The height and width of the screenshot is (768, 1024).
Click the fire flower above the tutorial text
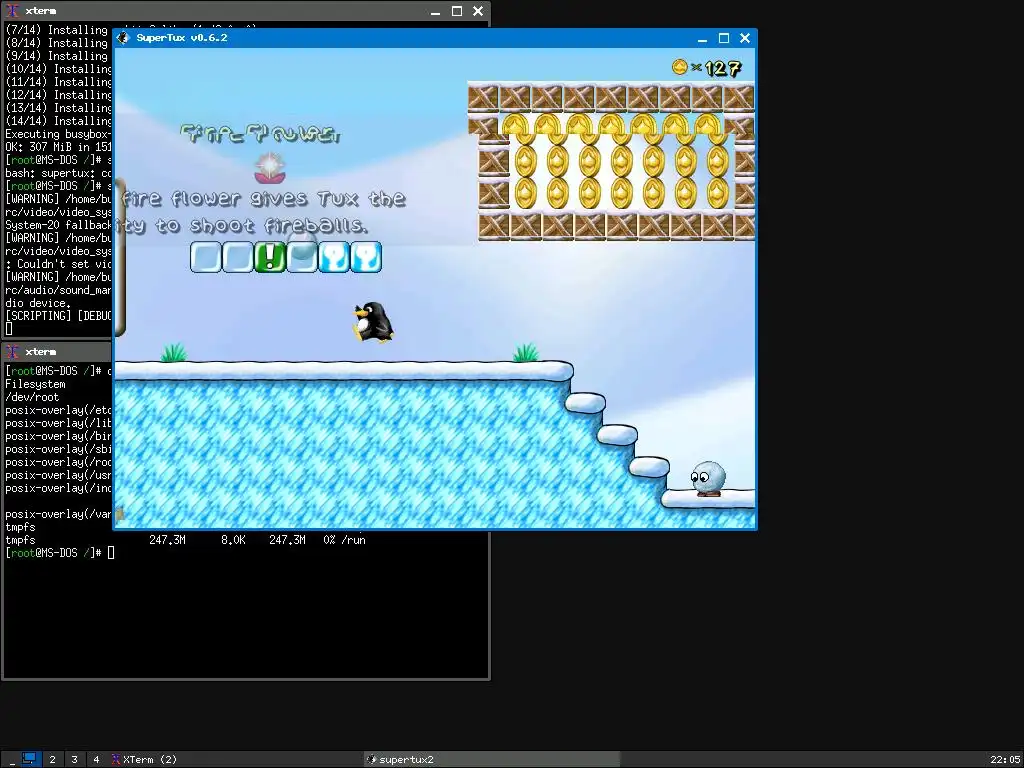[x=270, y=168]
